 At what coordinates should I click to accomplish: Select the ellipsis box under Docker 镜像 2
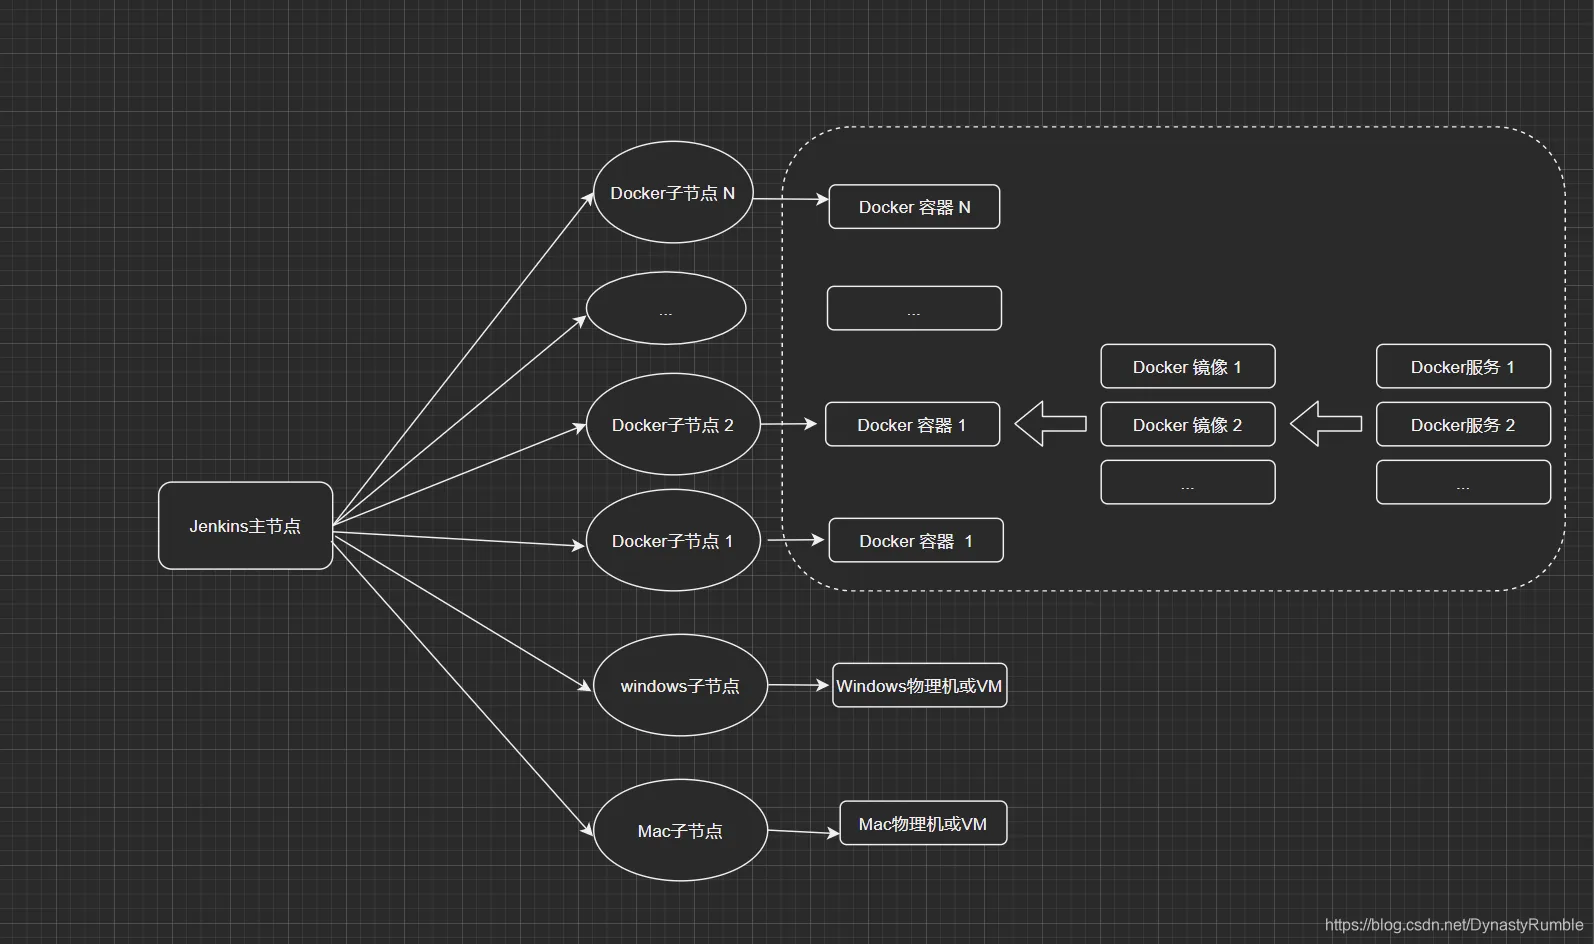(x=1188, y=482)
